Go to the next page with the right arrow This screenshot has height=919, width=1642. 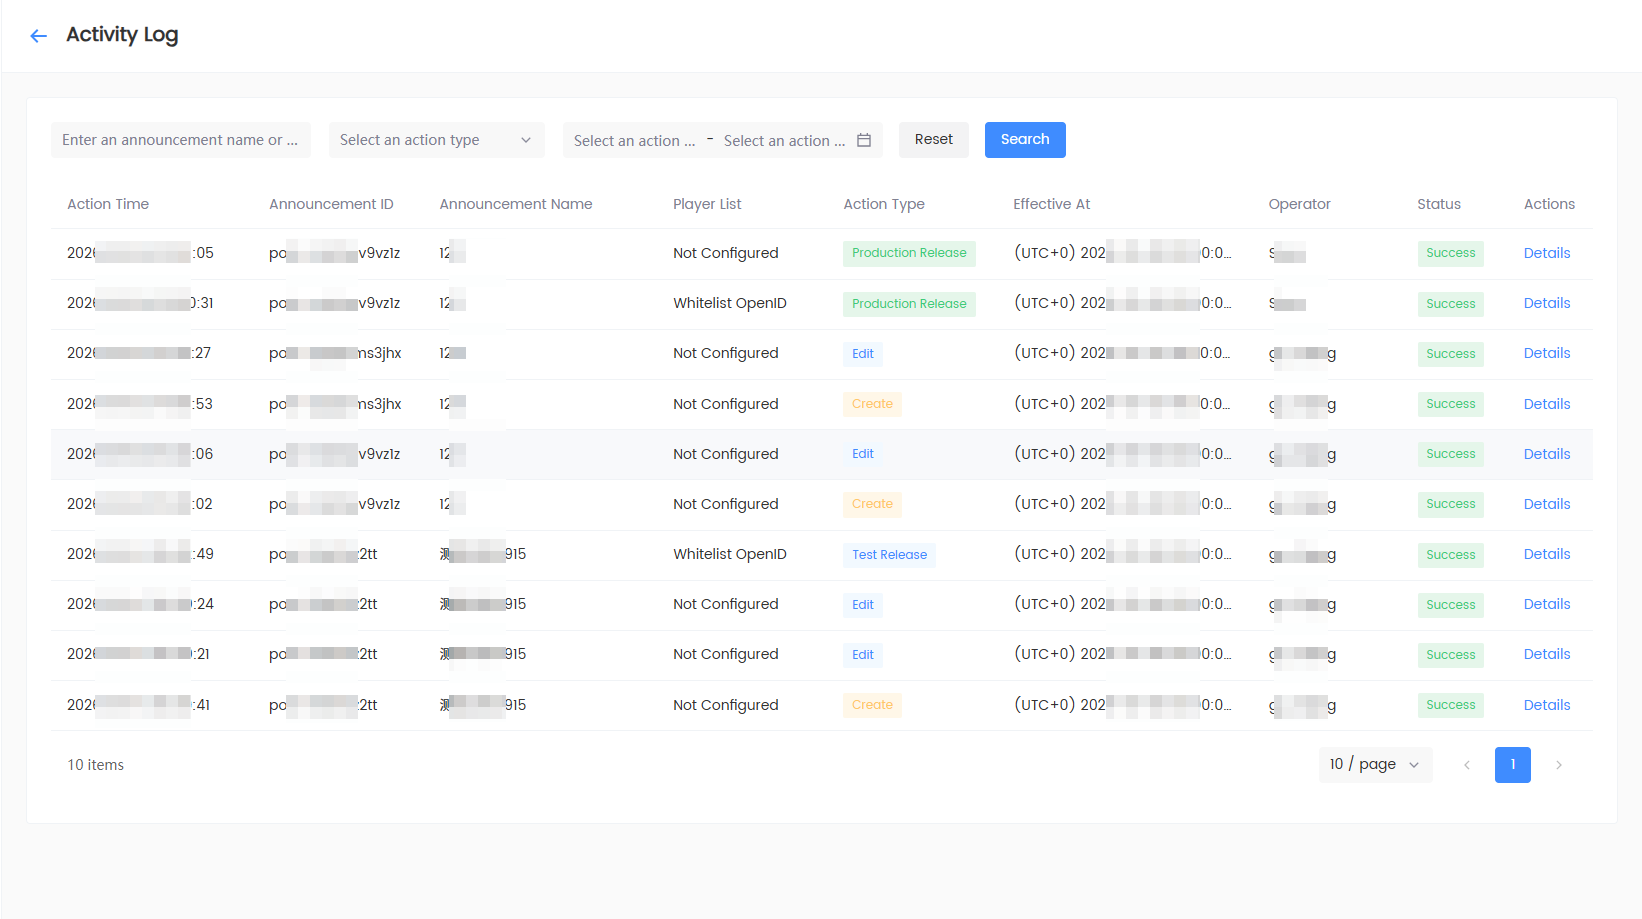coord(1558,765)
